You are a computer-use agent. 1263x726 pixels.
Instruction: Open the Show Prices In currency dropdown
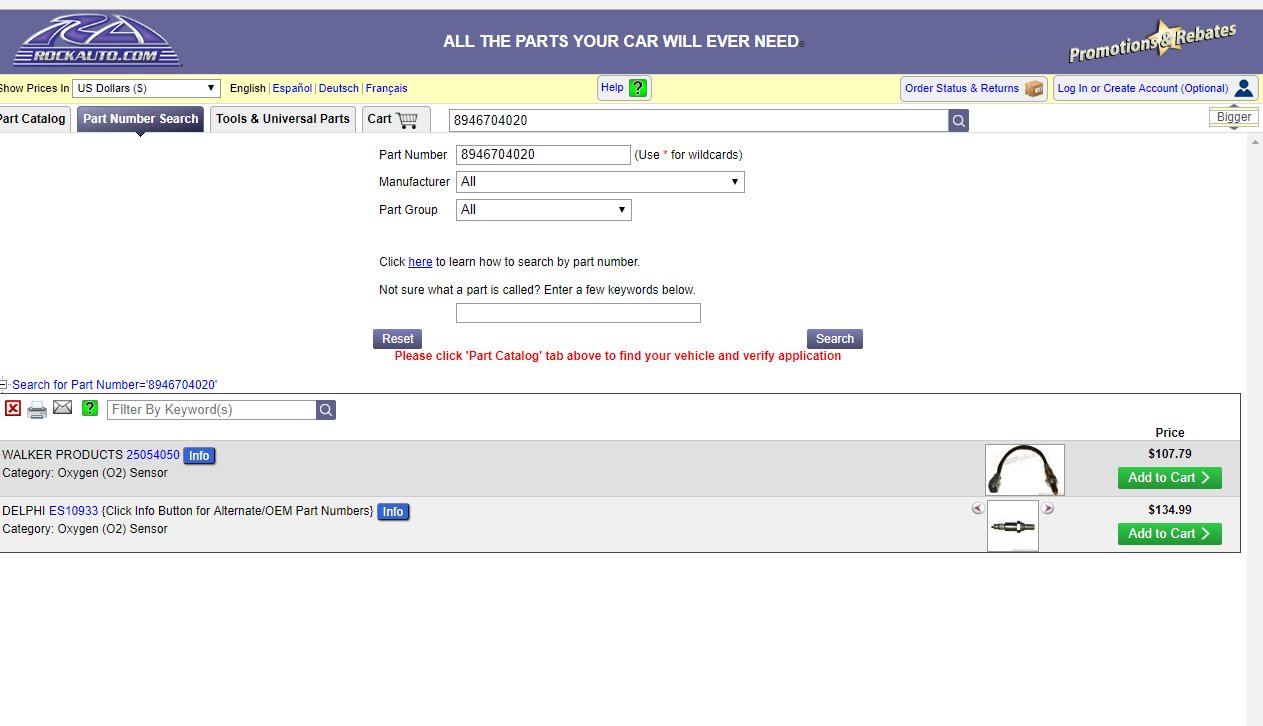(x=146, y=88)
